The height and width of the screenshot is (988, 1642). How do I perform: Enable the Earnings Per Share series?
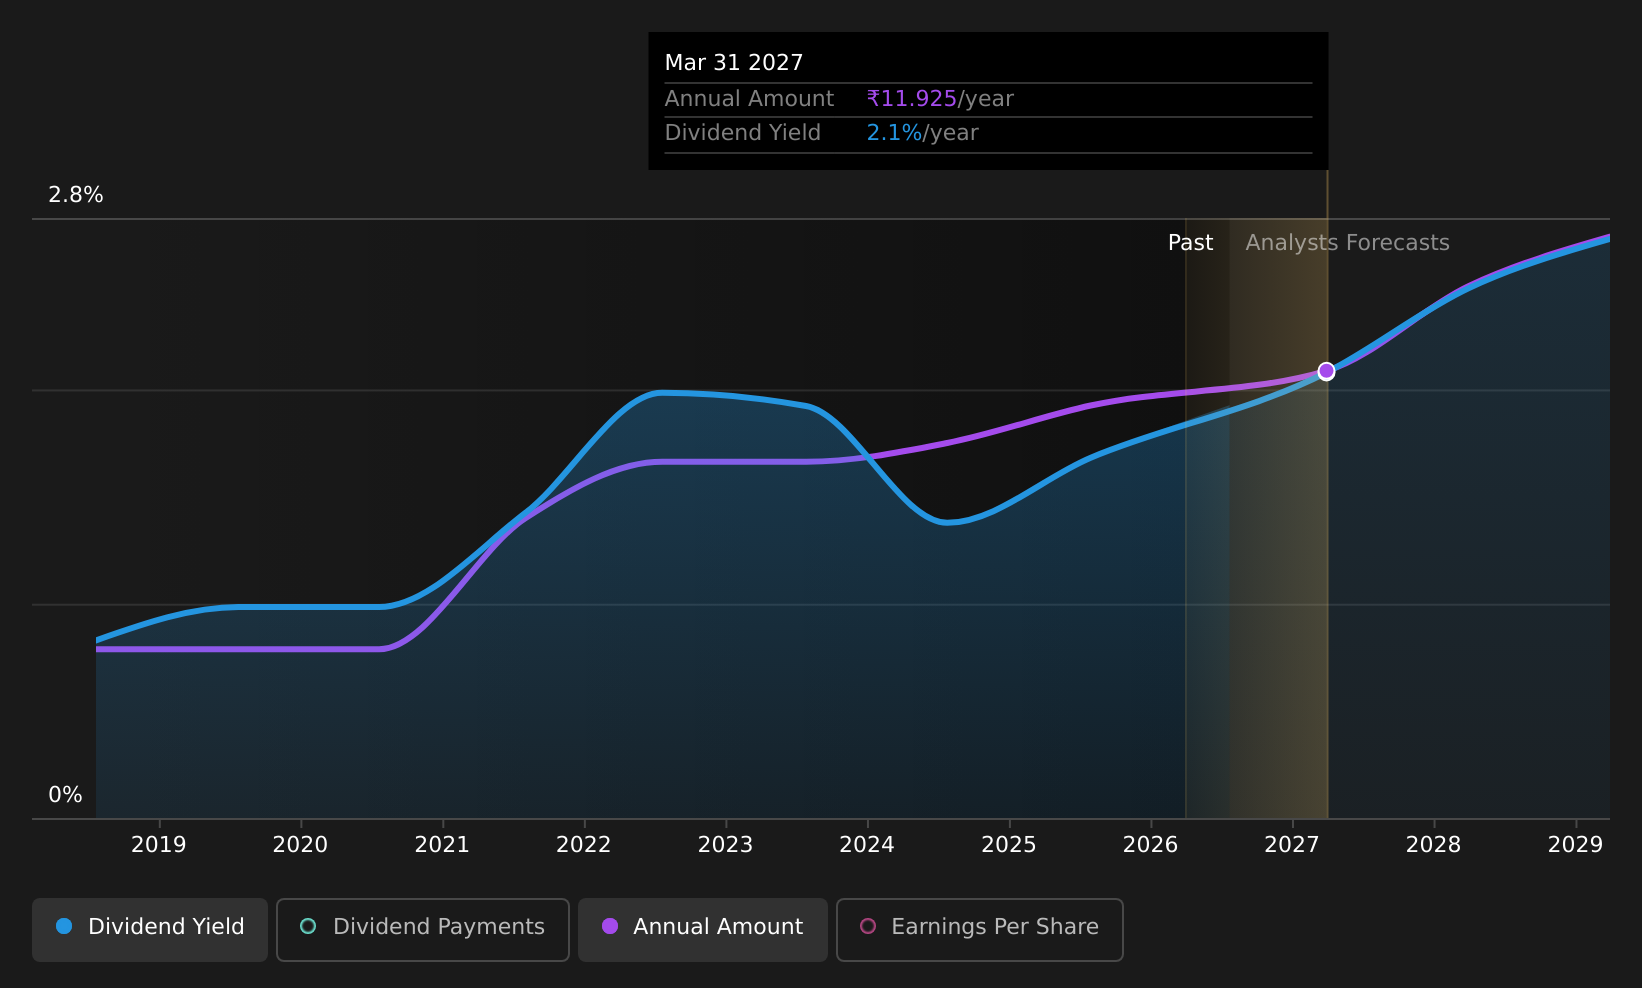click(980, 929)
